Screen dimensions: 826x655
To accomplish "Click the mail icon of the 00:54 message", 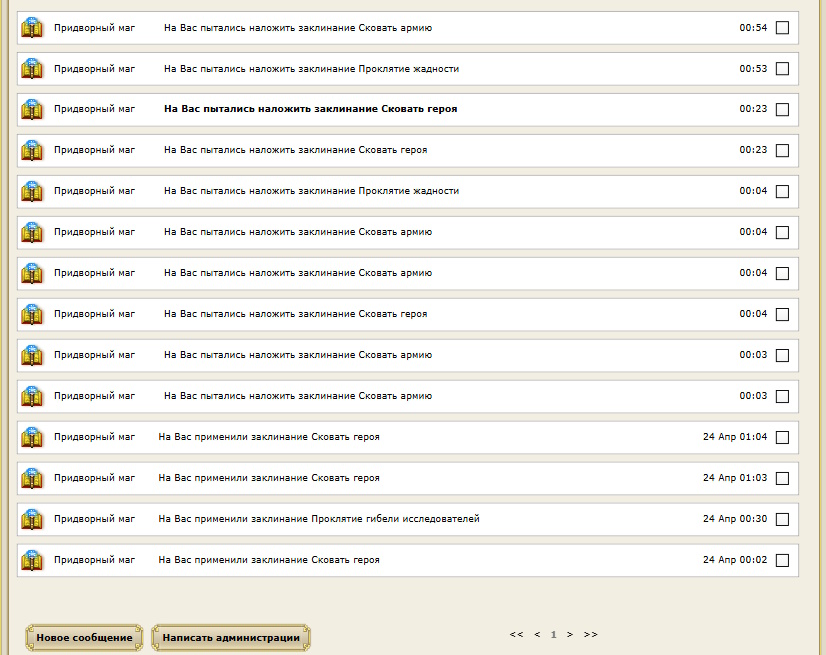I will (x=32, y=28).
